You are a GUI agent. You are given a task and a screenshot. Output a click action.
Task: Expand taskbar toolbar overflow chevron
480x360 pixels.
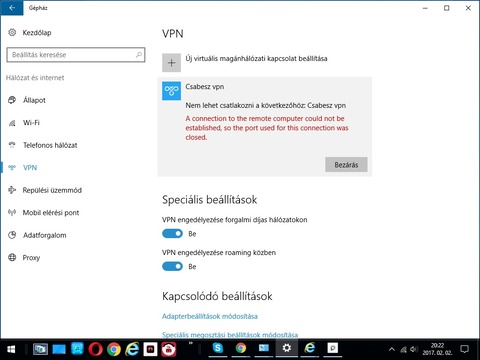coord(191,343)
